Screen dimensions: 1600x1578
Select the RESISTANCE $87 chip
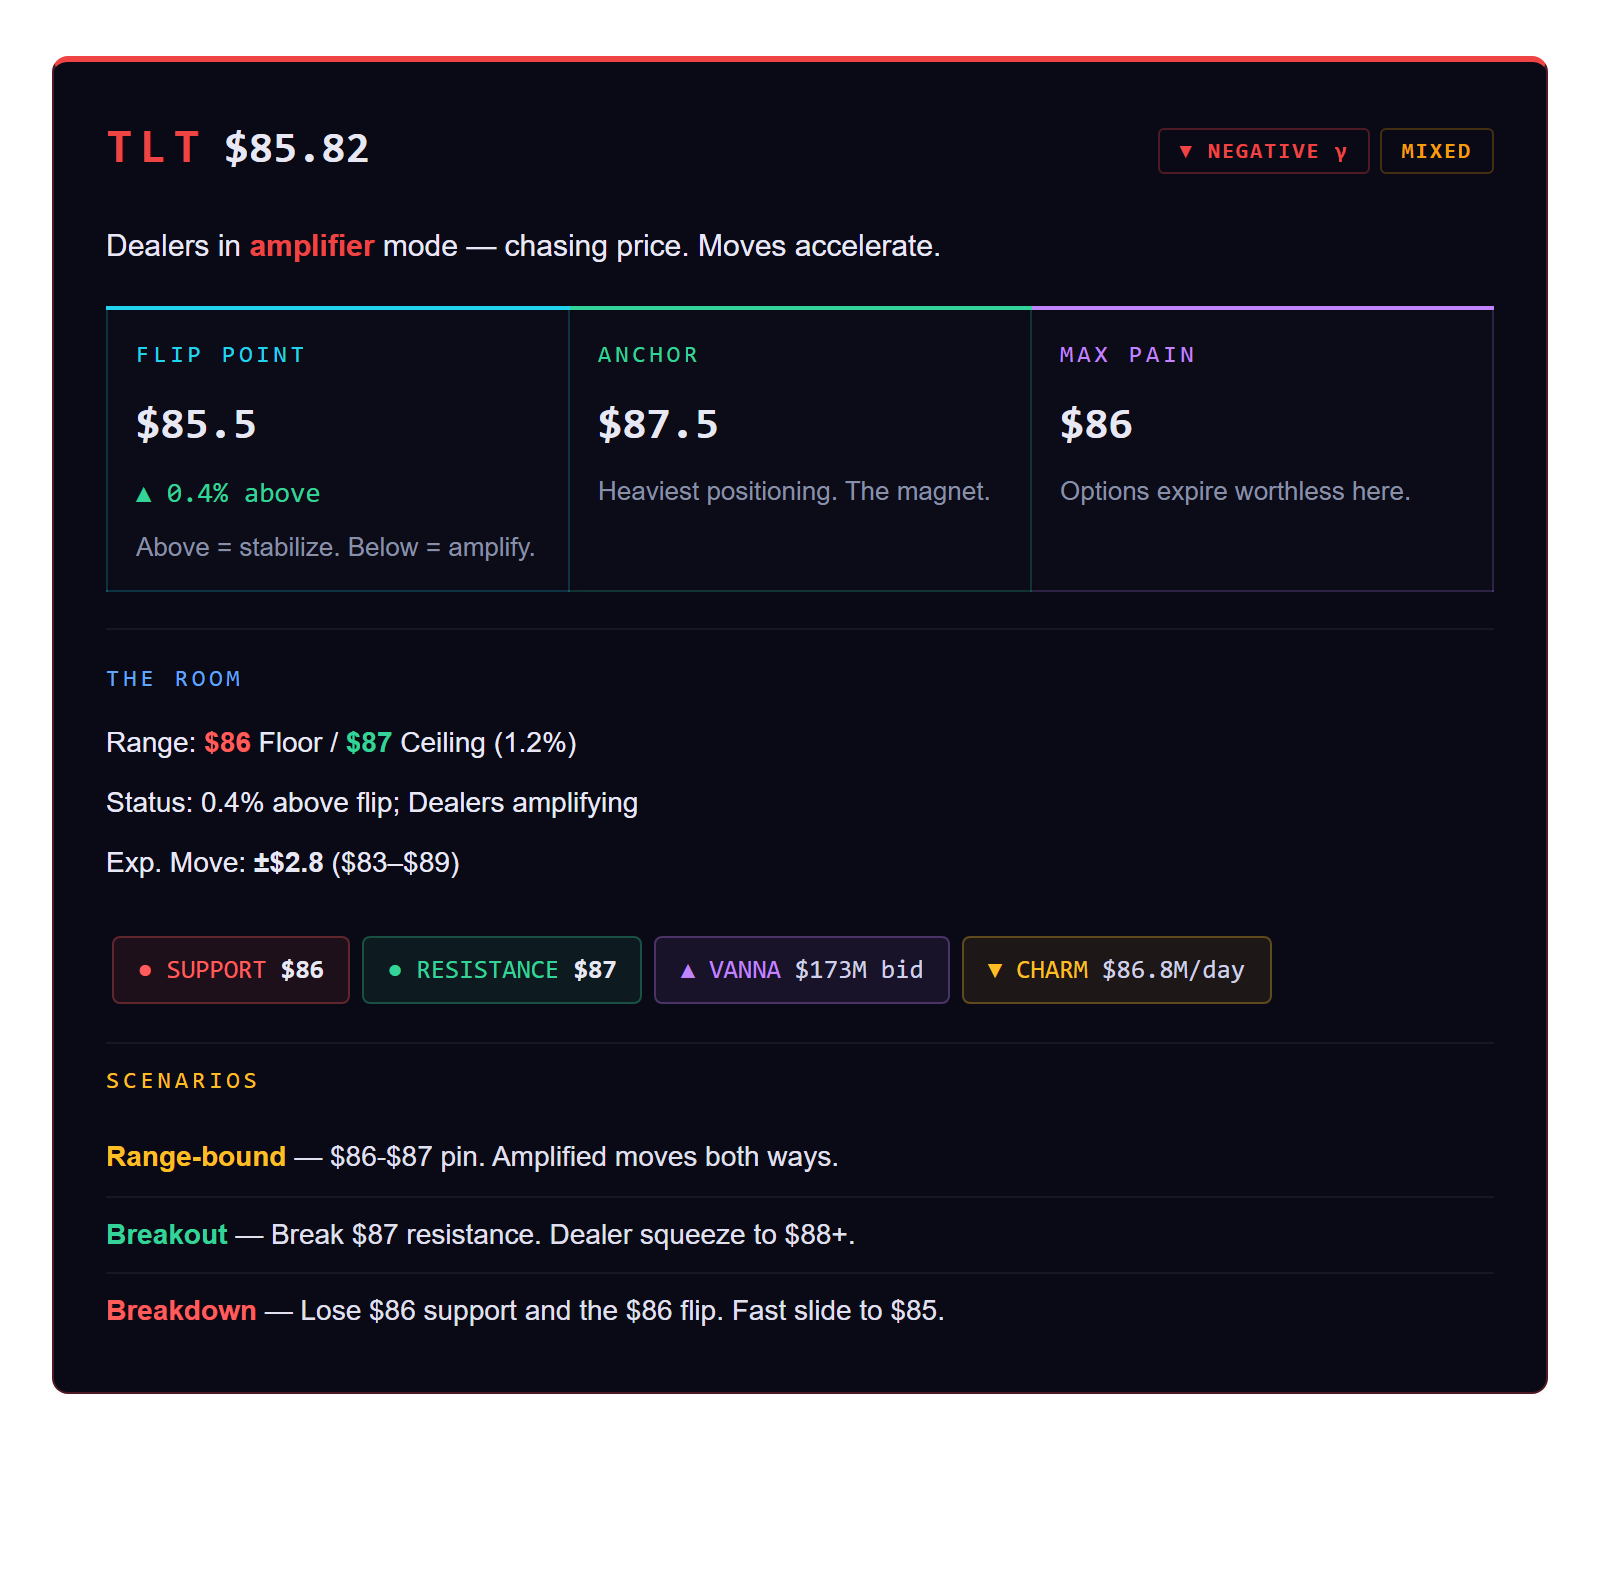coord(501,970)
